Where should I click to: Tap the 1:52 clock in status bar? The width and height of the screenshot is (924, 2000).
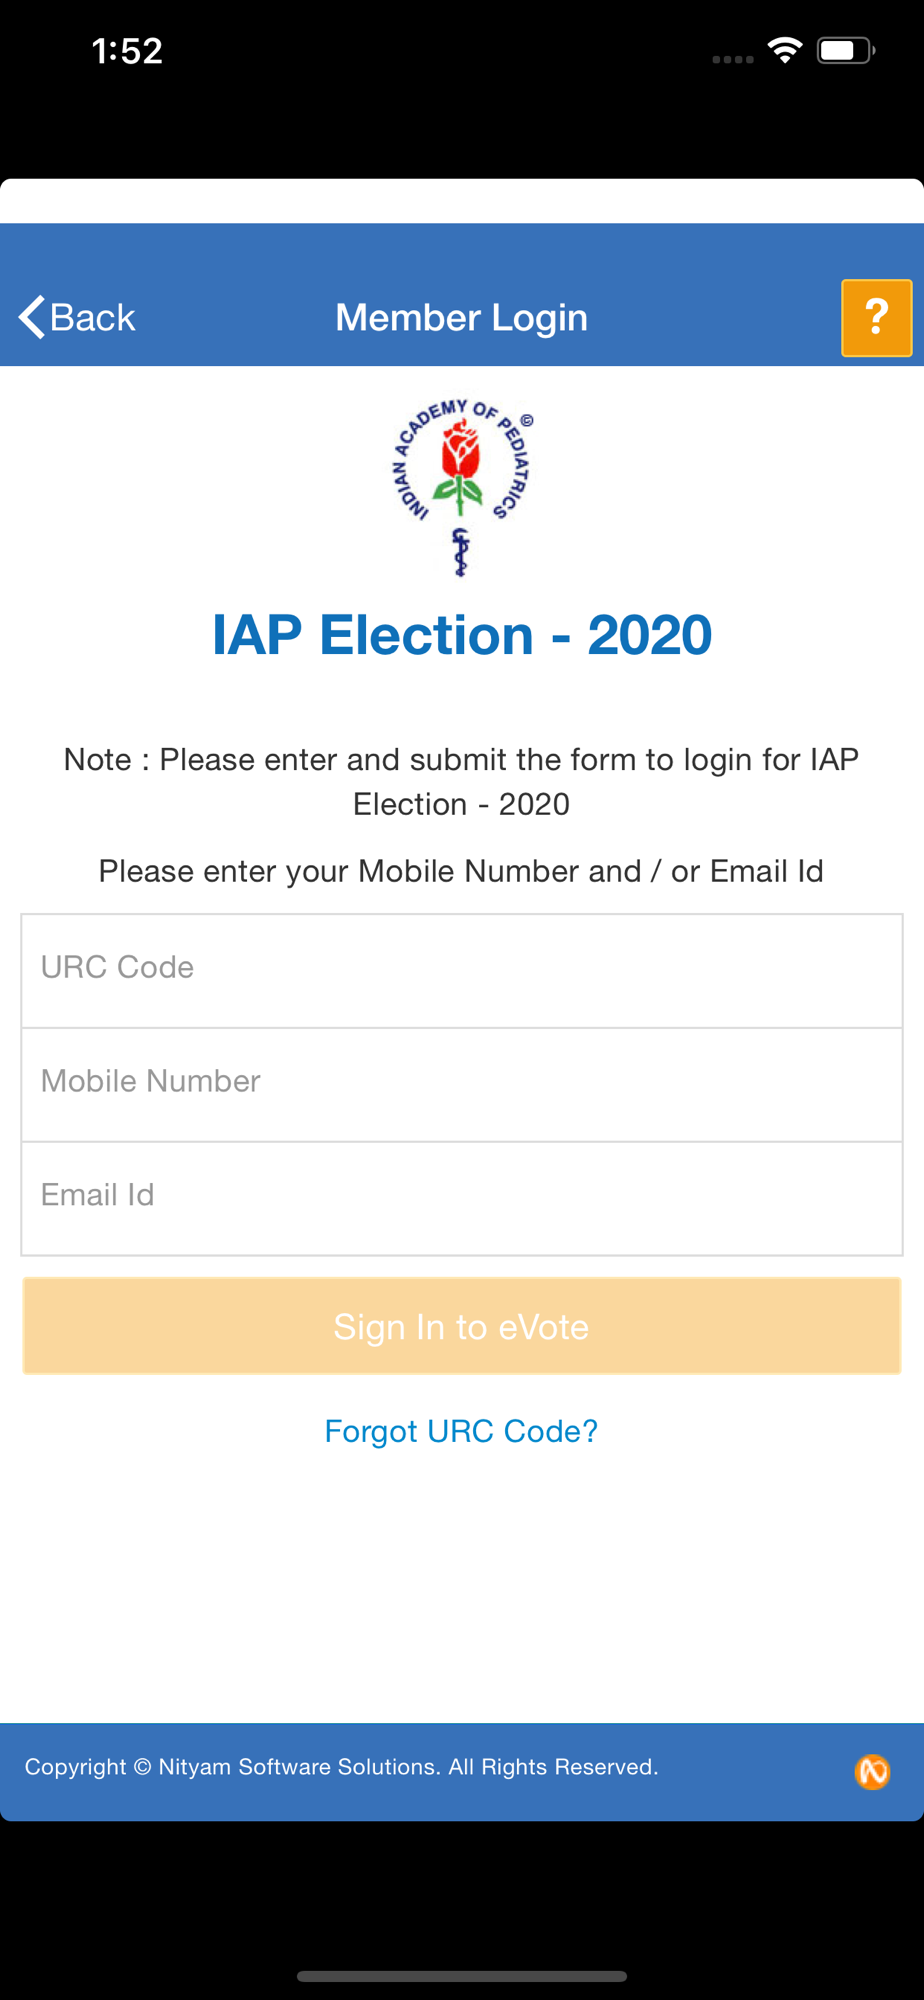click(127, 51)
